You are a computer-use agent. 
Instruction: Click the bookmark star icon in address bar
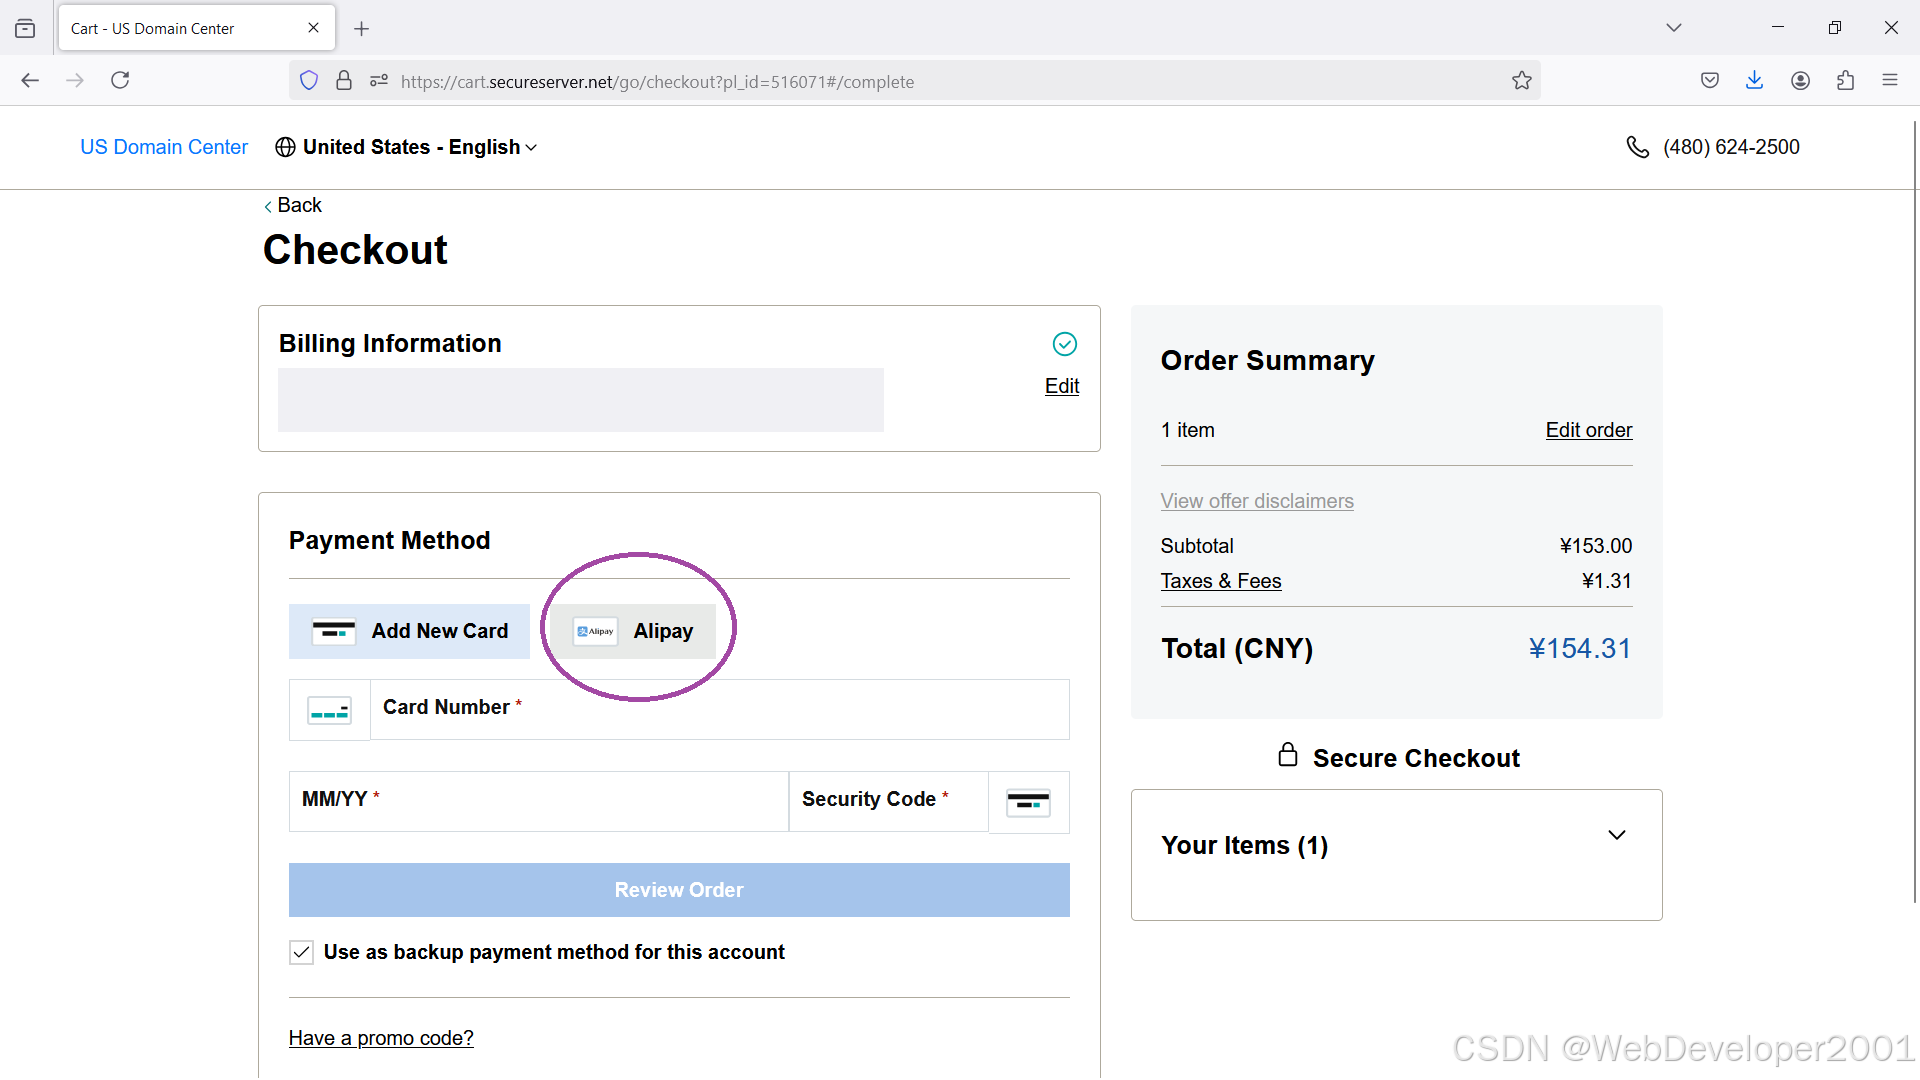click(x=1521, y=81)
